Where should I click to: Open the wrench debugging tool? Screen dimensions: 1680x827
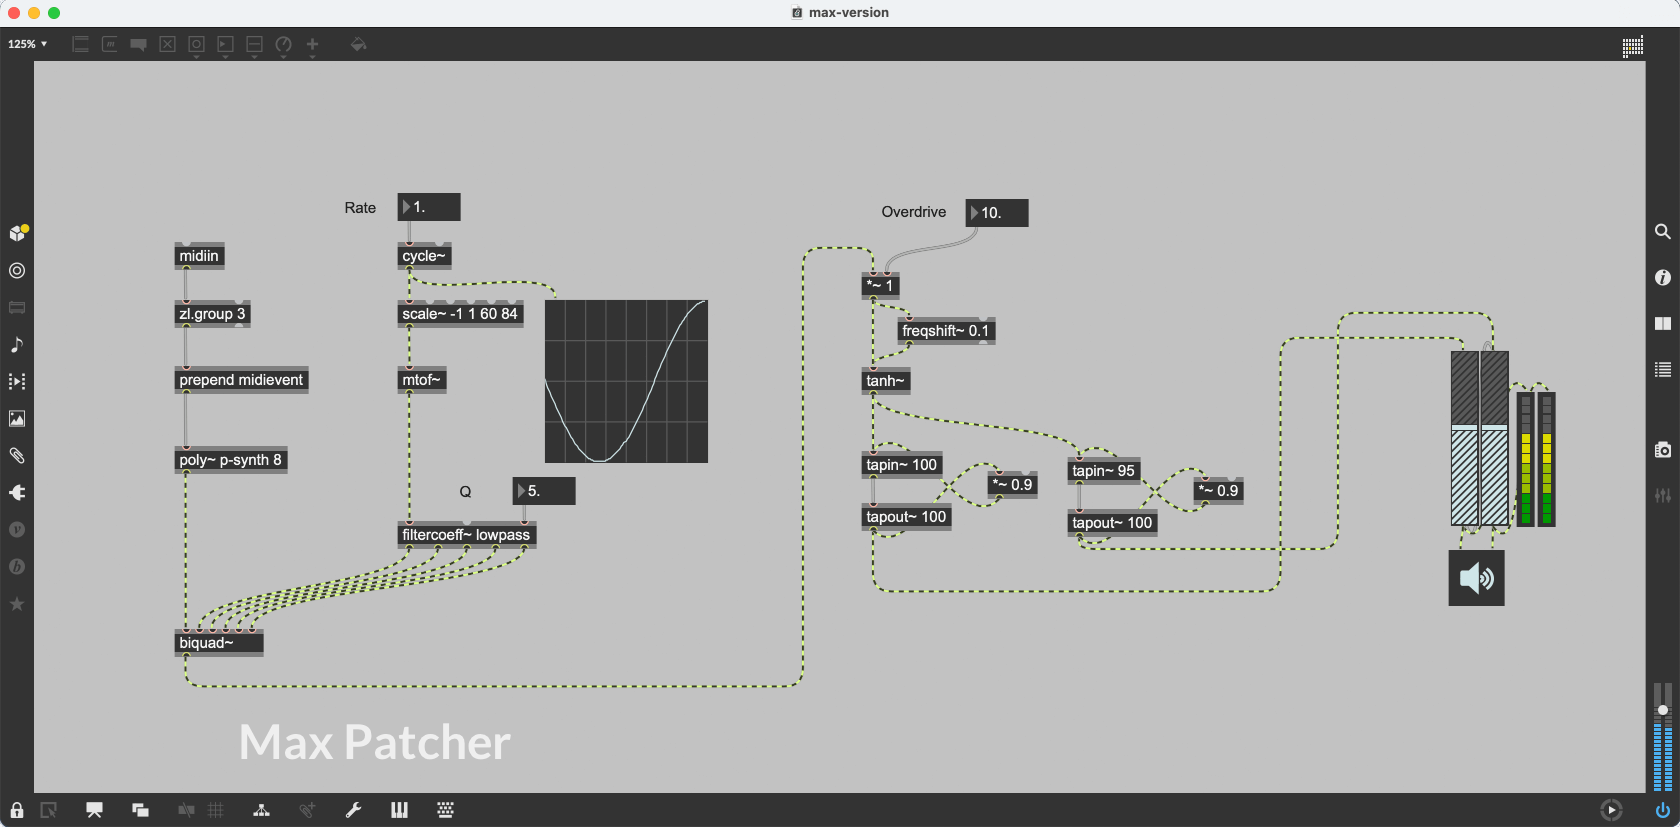353,810
